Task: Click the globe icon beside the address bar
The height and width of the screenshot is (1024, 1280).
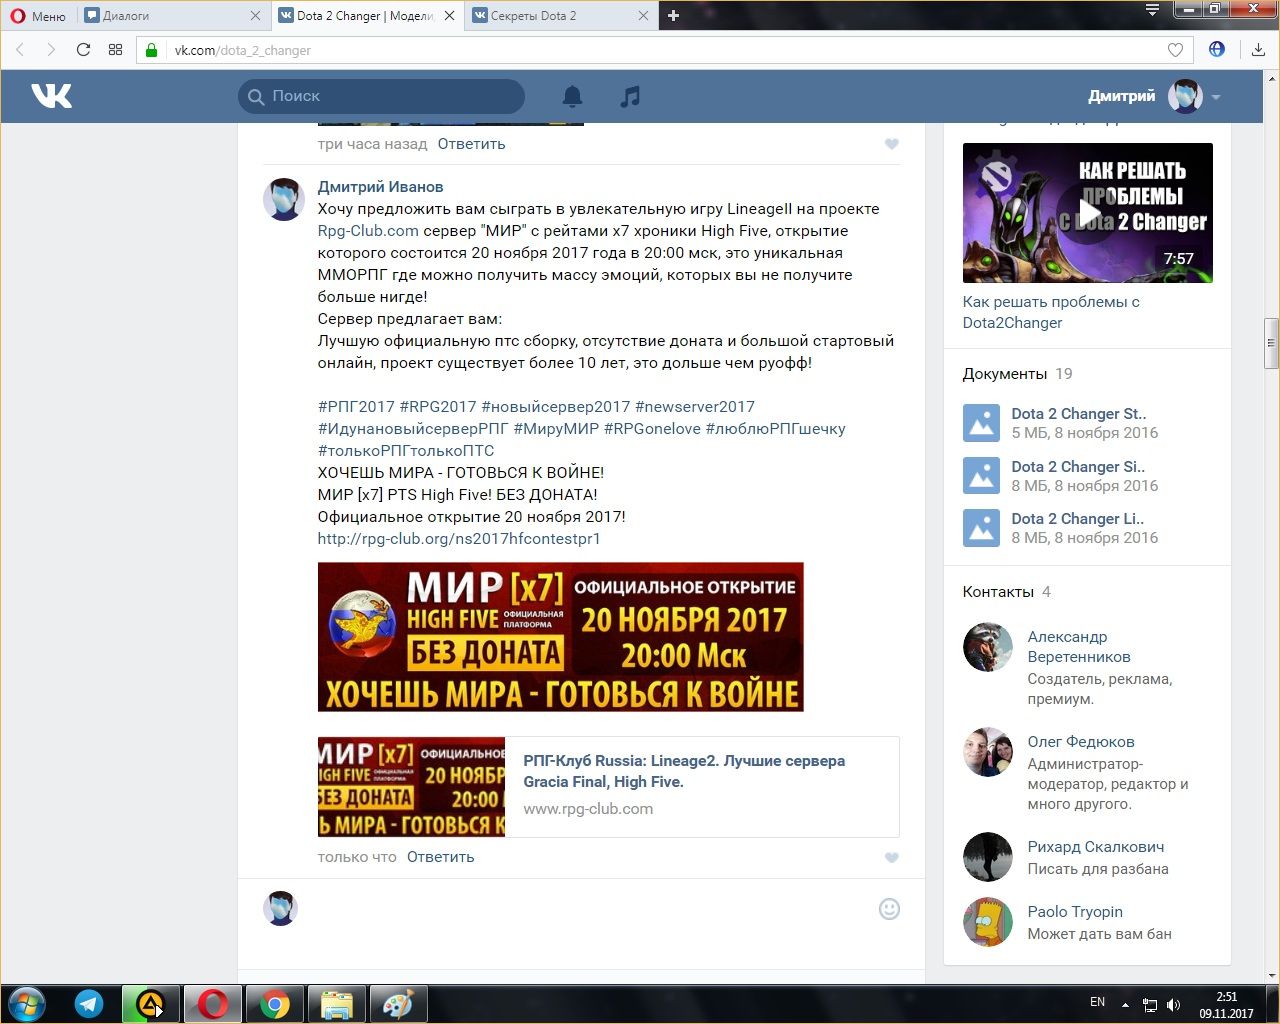Action: point(1217,49)
